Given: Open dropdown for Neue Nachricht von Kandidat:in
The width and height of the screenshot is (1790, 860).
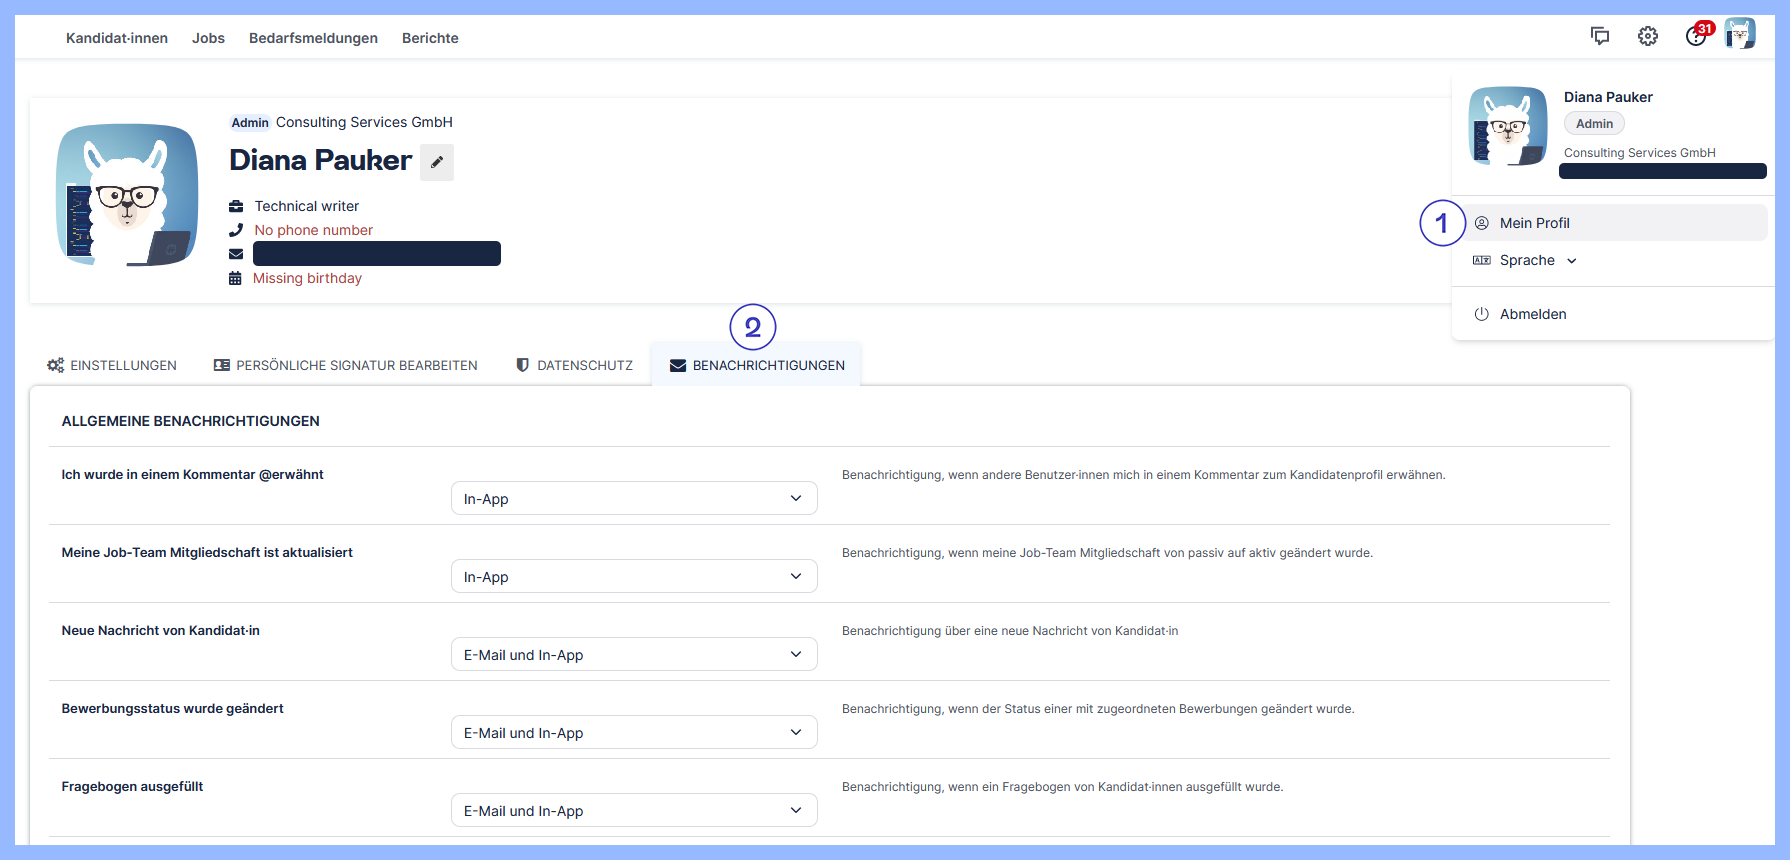Looking at the screenshot, I should click(x=633, y=654).
